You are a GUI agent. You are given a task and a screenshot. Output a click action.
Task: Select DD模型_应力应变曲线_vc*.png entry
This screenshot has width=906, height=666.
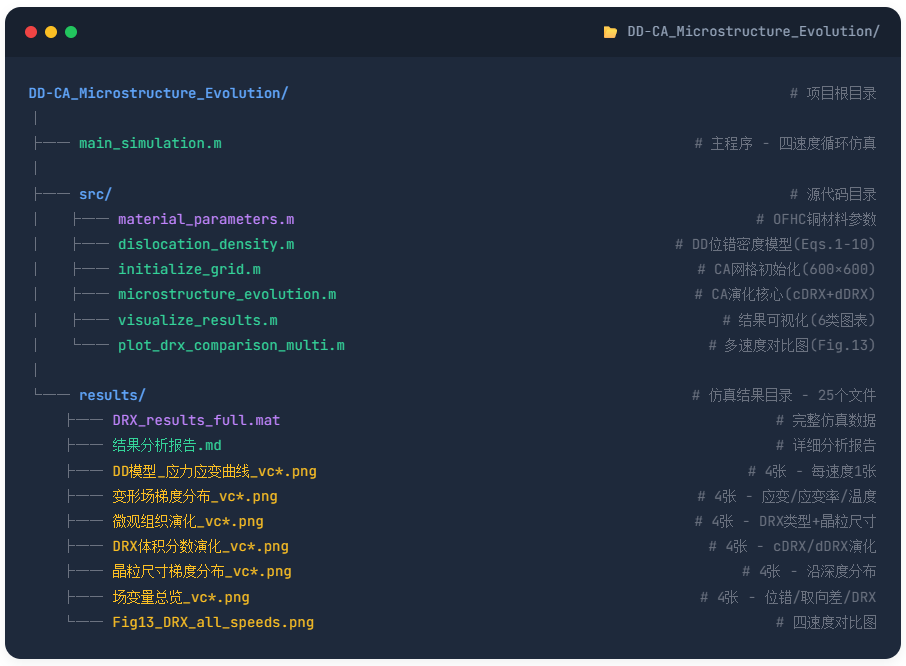[214, 471]
